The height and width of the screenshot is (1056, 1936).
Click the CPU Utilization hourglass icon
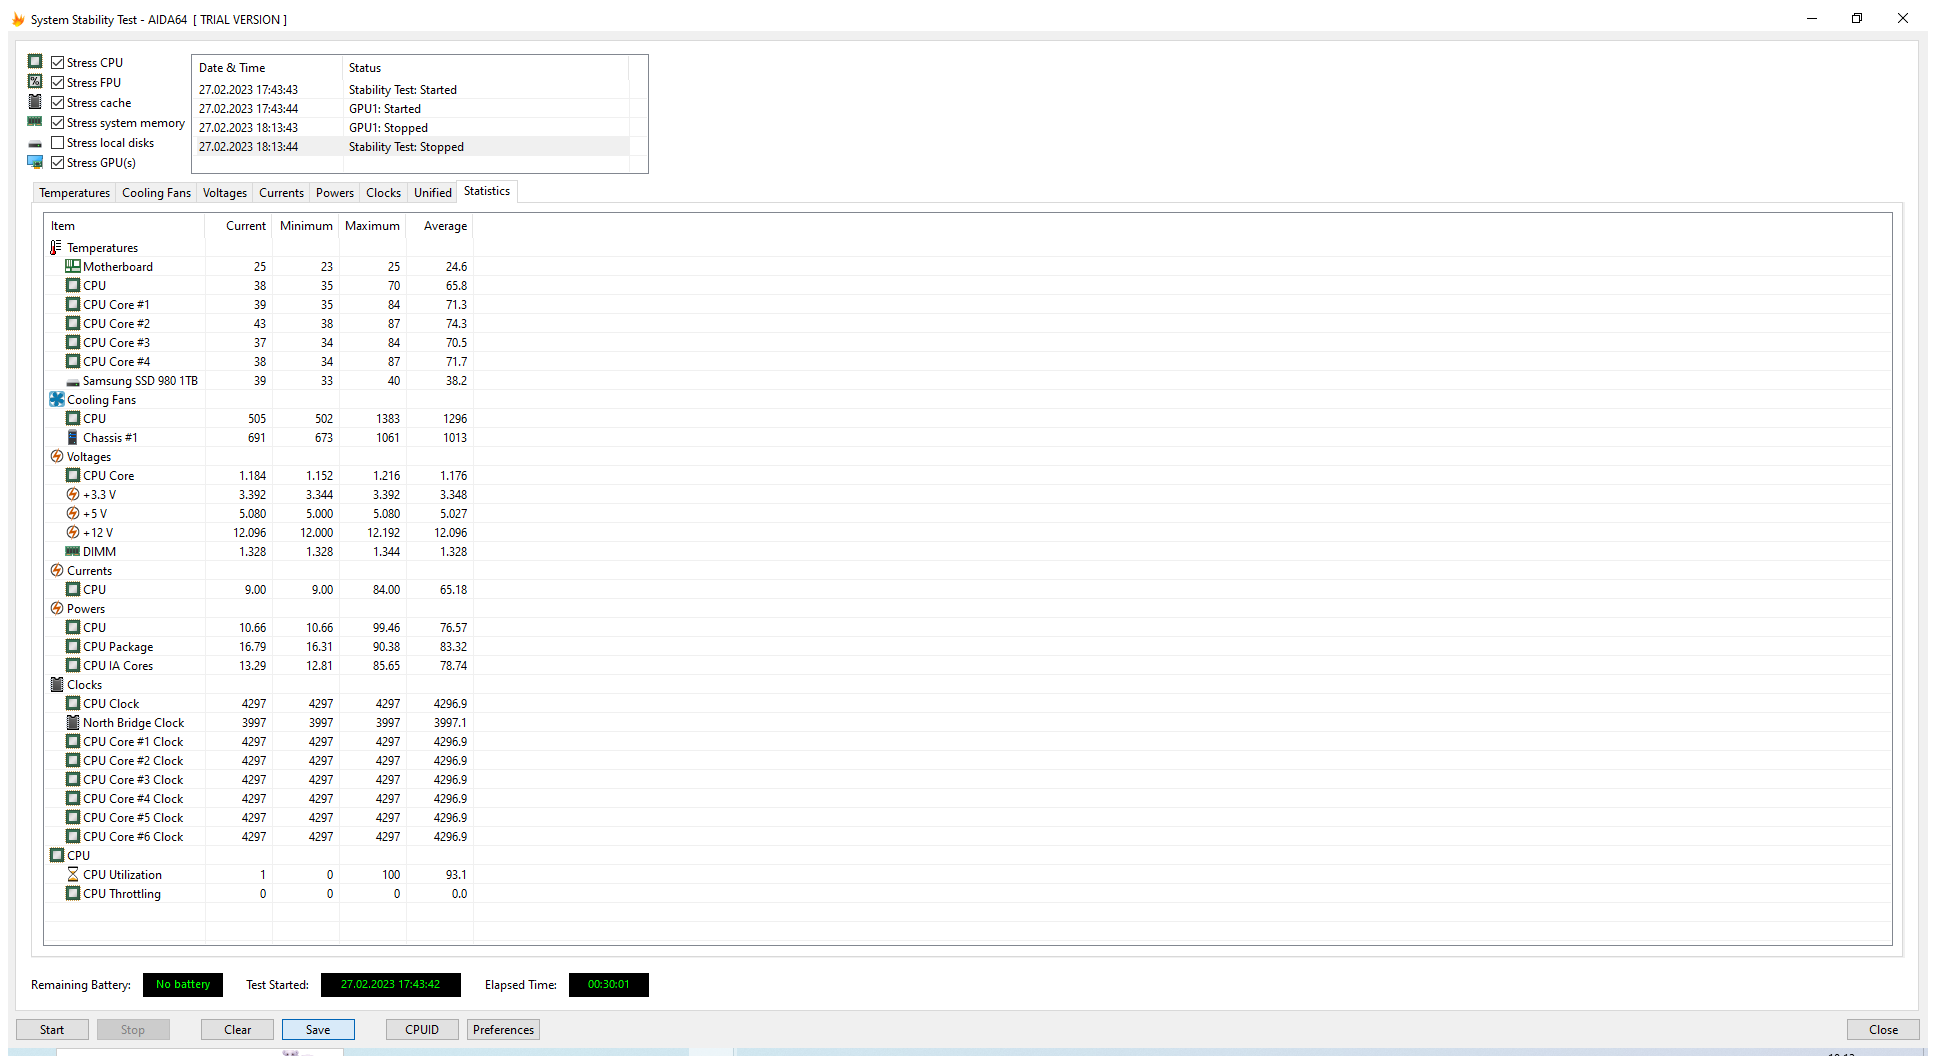(72, 874)
